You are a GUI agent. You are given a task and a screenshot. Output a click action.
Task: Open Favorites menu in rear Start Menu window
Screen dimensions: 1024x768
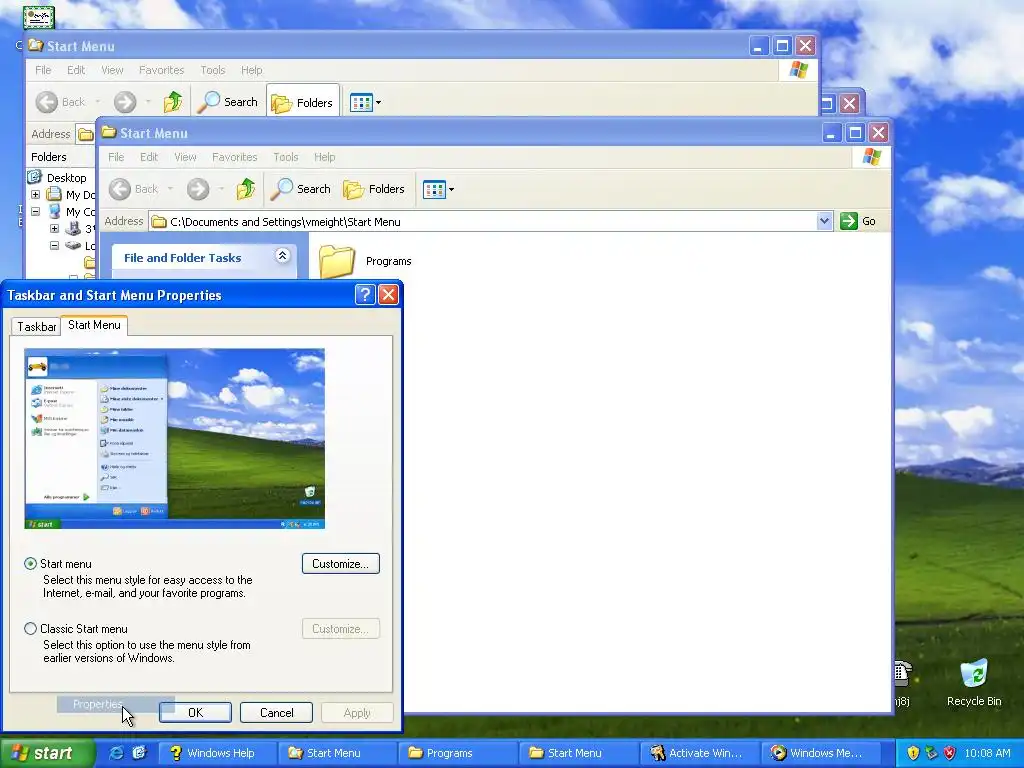161,70
